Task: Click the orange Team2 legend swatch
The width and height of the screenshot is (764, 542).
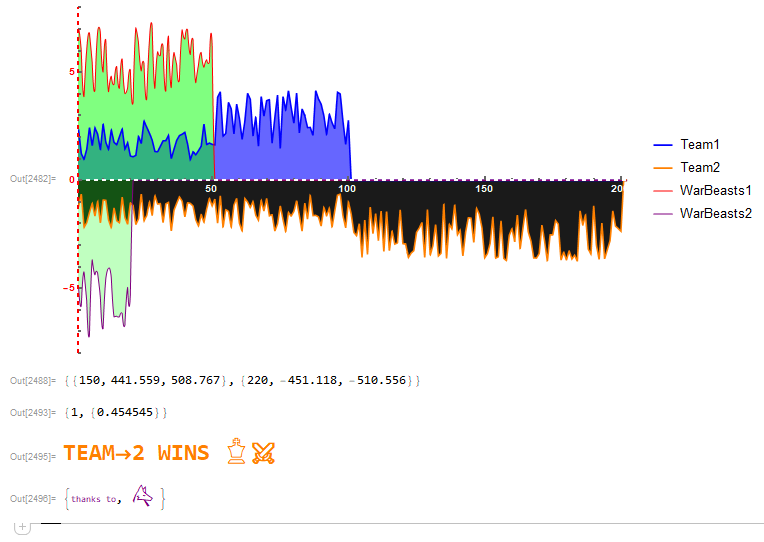Action: pos(663,168)
